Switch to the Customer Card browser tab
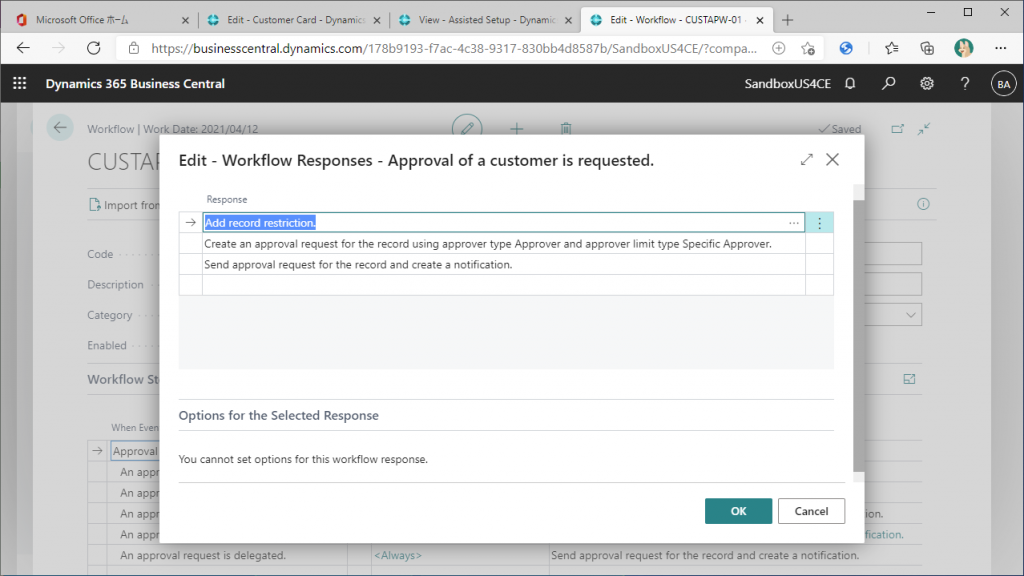This screenshot has height=576, width=1024. tap(286, 20)
